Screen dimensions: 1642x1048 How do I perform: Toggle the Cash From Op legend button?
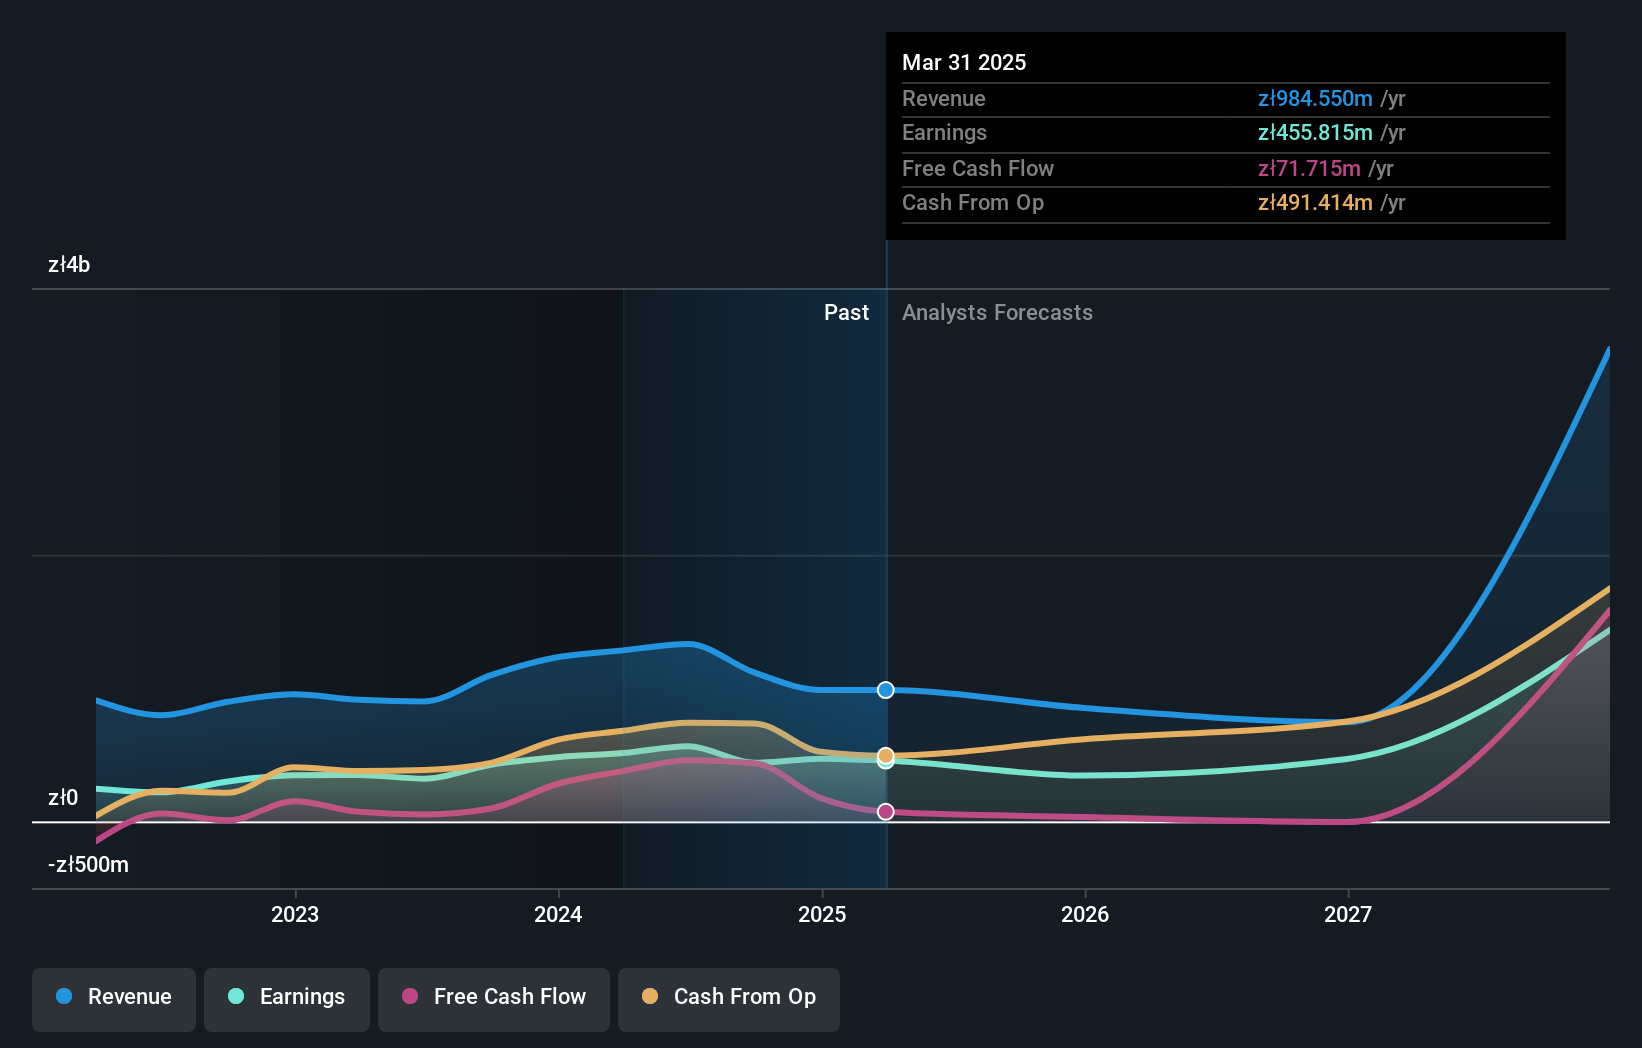[x=729, y=999]
